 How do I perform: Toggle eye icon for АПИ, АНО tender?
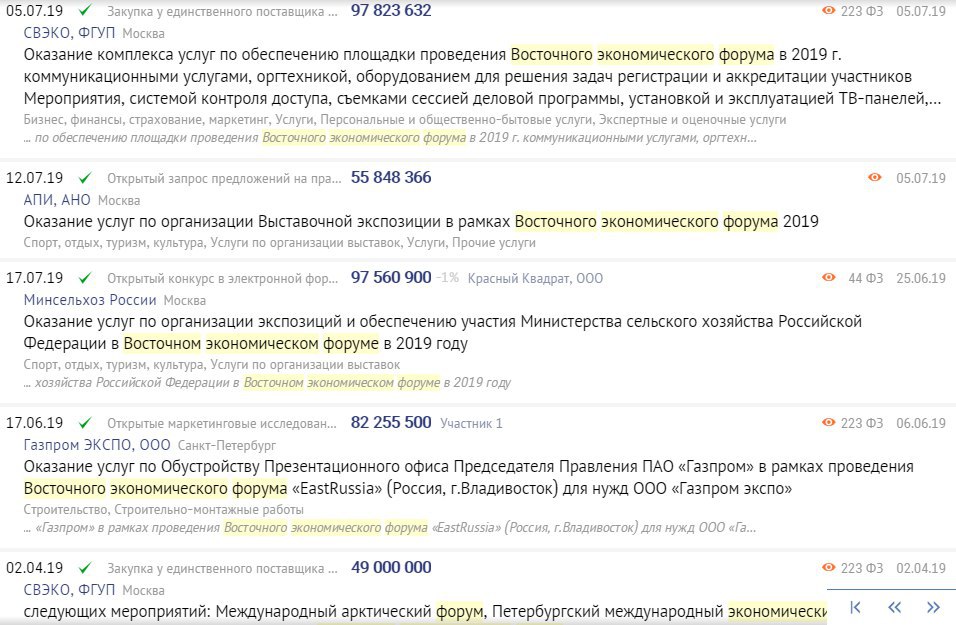tap(875, 178)
